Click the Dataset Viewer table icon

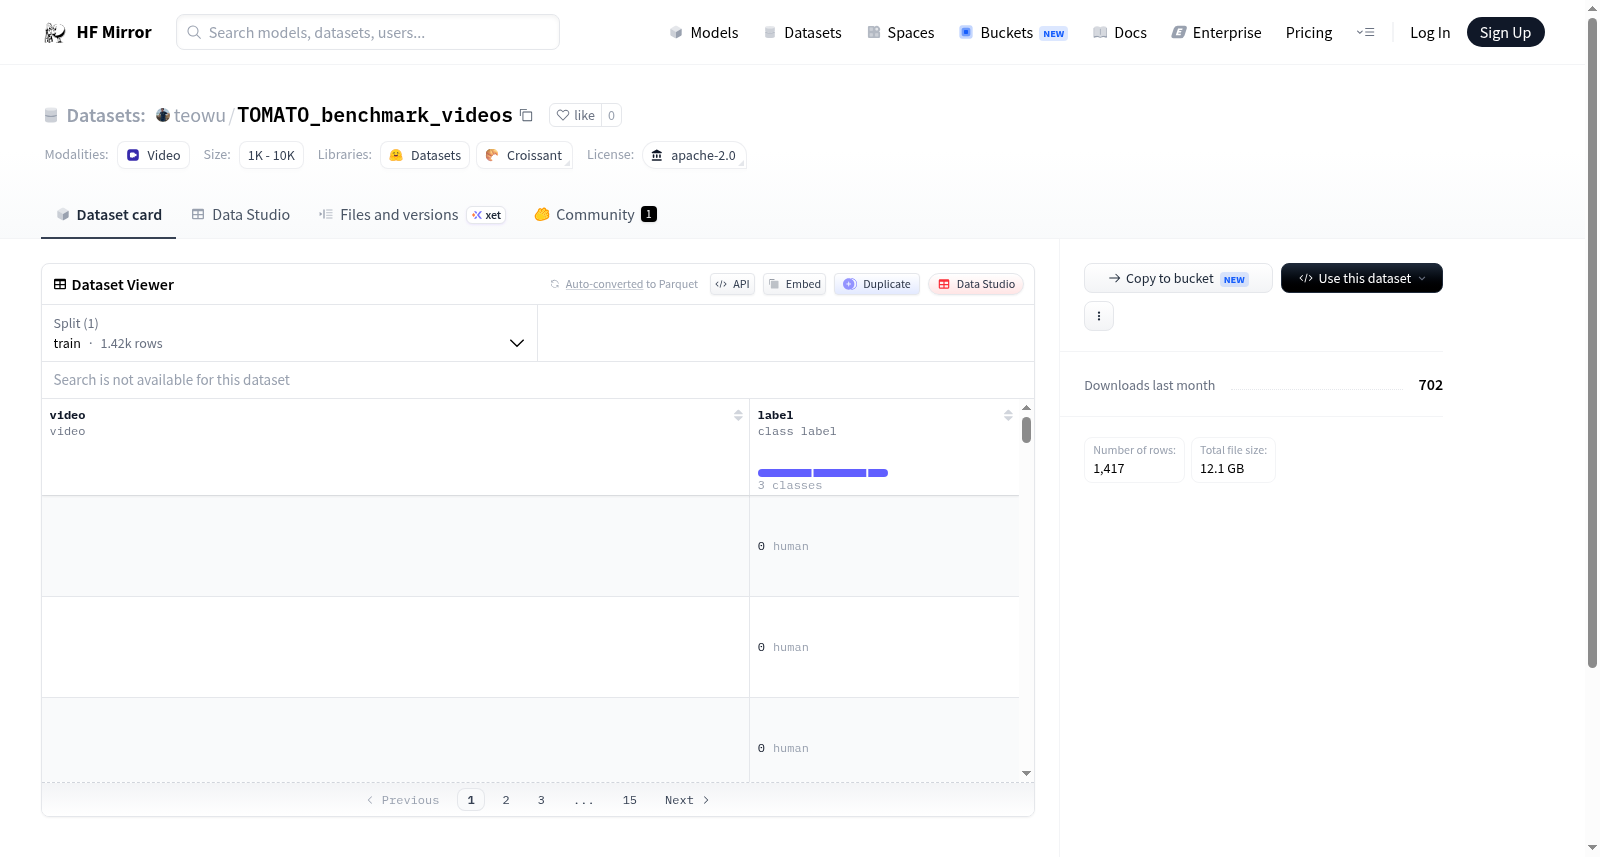[x=60, y=284]
